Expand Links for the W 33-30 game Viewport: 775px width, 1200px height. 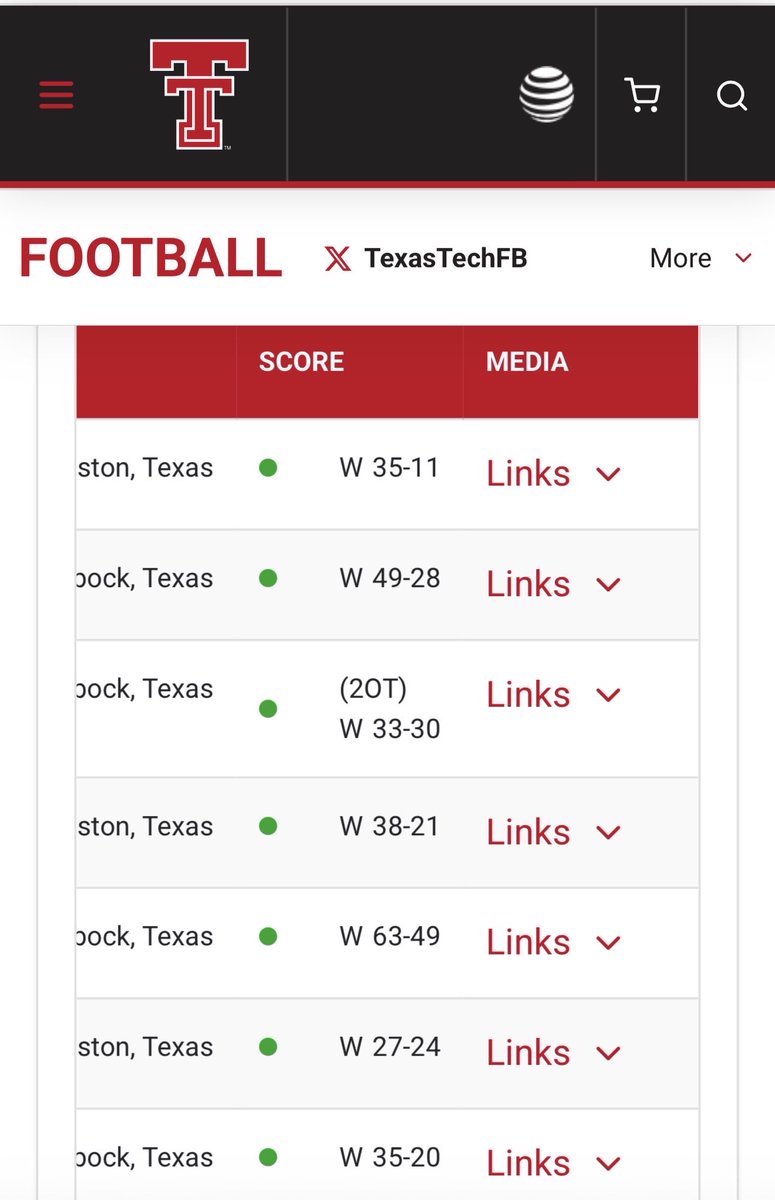tap(554, 694)
